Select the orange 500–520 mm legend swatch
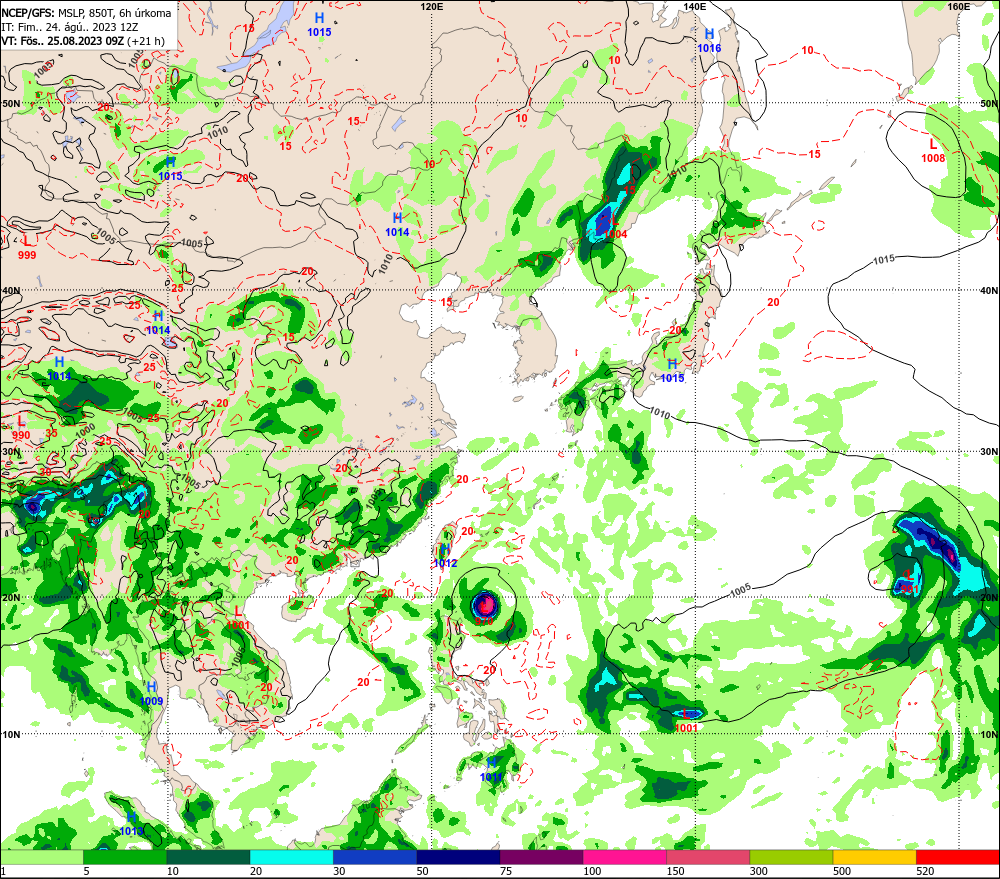 coord(875,857)
